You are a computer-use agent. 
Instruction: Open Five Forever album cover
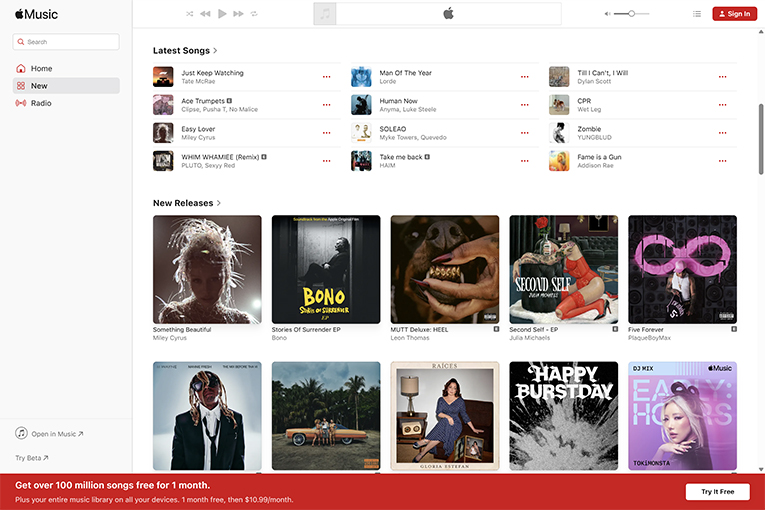tap(683, 269)
